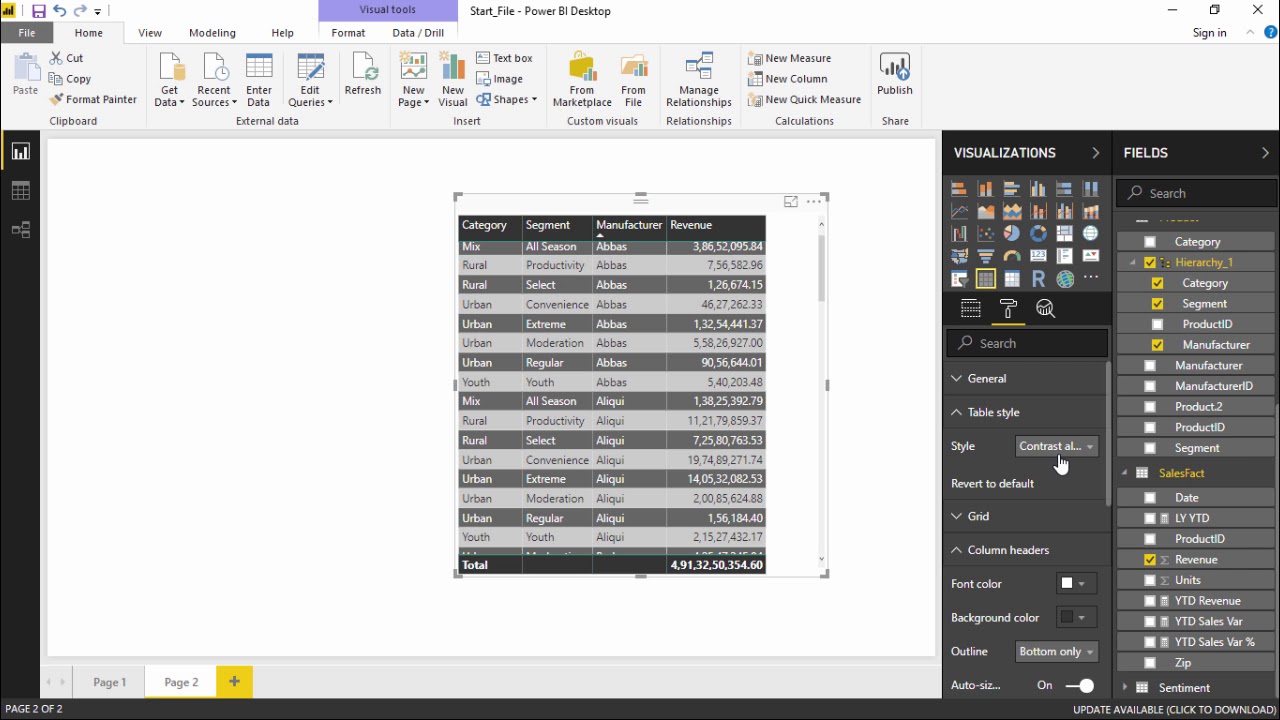Pick the waterfall chart visual
The height and width of the screenshot is (720, 1280).
click(x=959, y=233)
